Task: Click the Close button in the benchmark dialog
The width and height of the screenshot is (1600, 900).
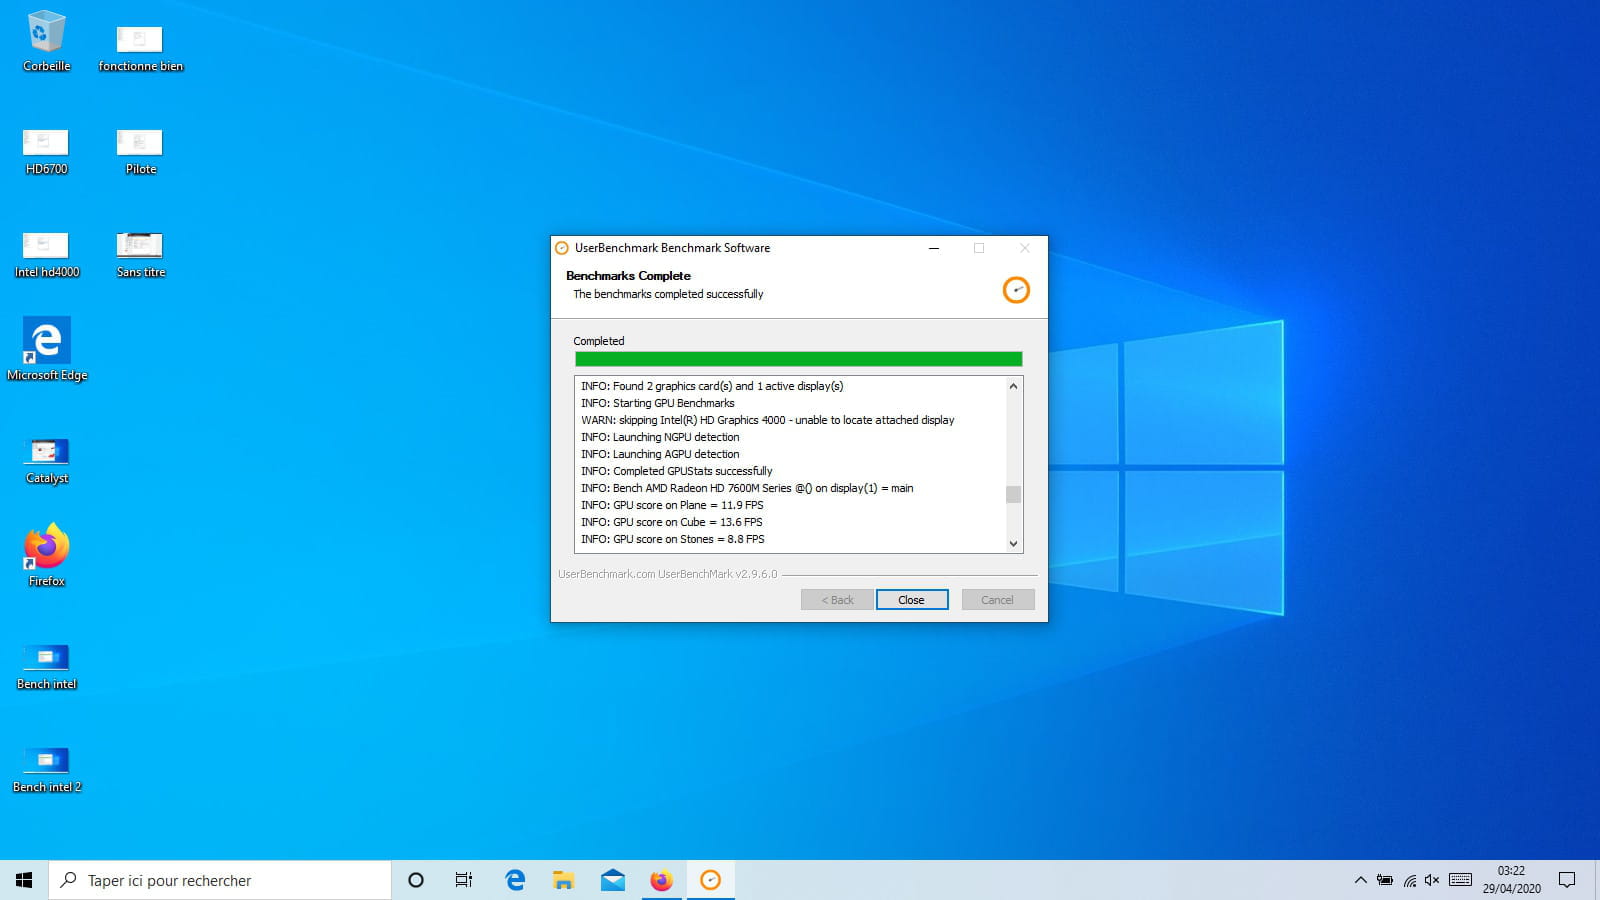Action: click(x=911, y=600)
